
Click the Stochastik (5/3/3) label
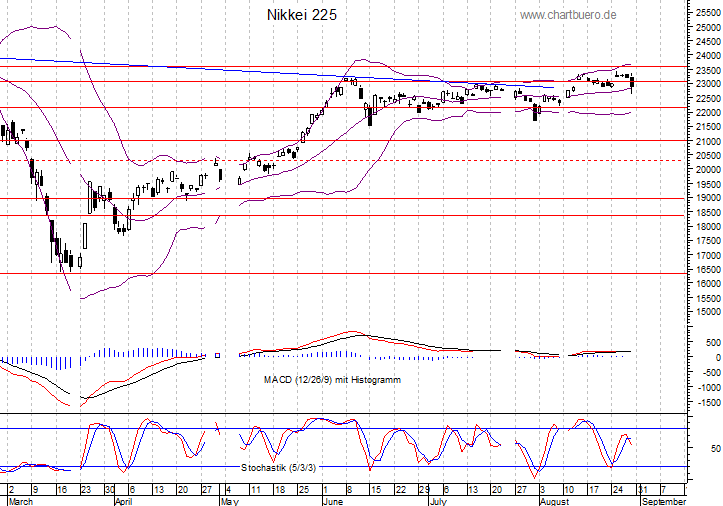click(279, 468)
